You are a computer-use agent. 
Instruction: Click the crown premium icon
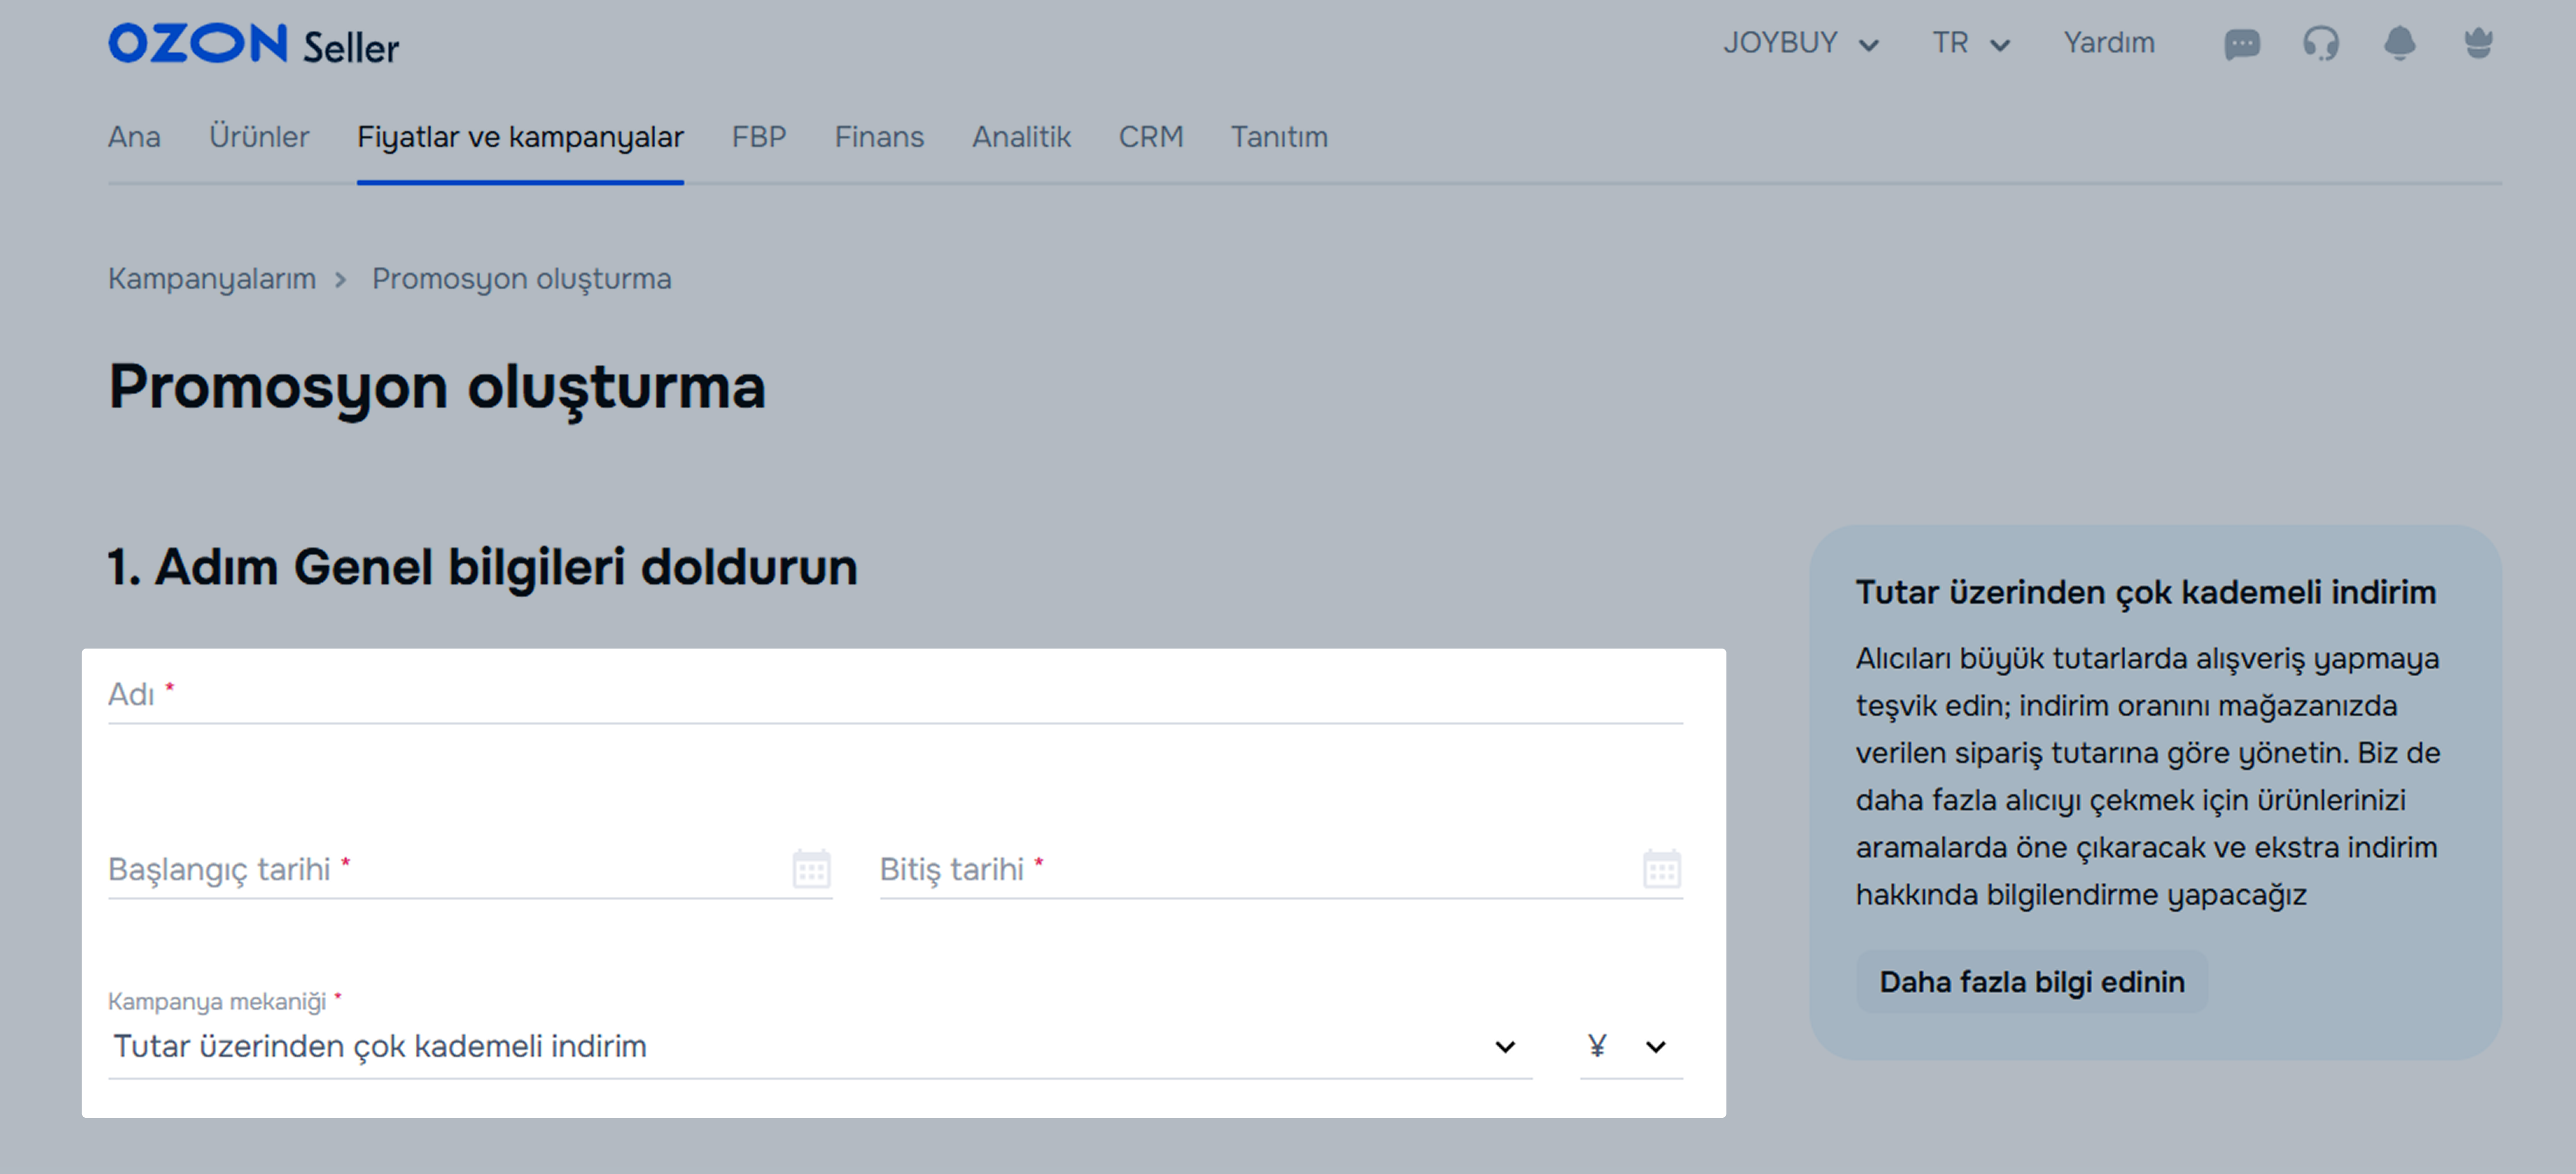(2478, 44)
